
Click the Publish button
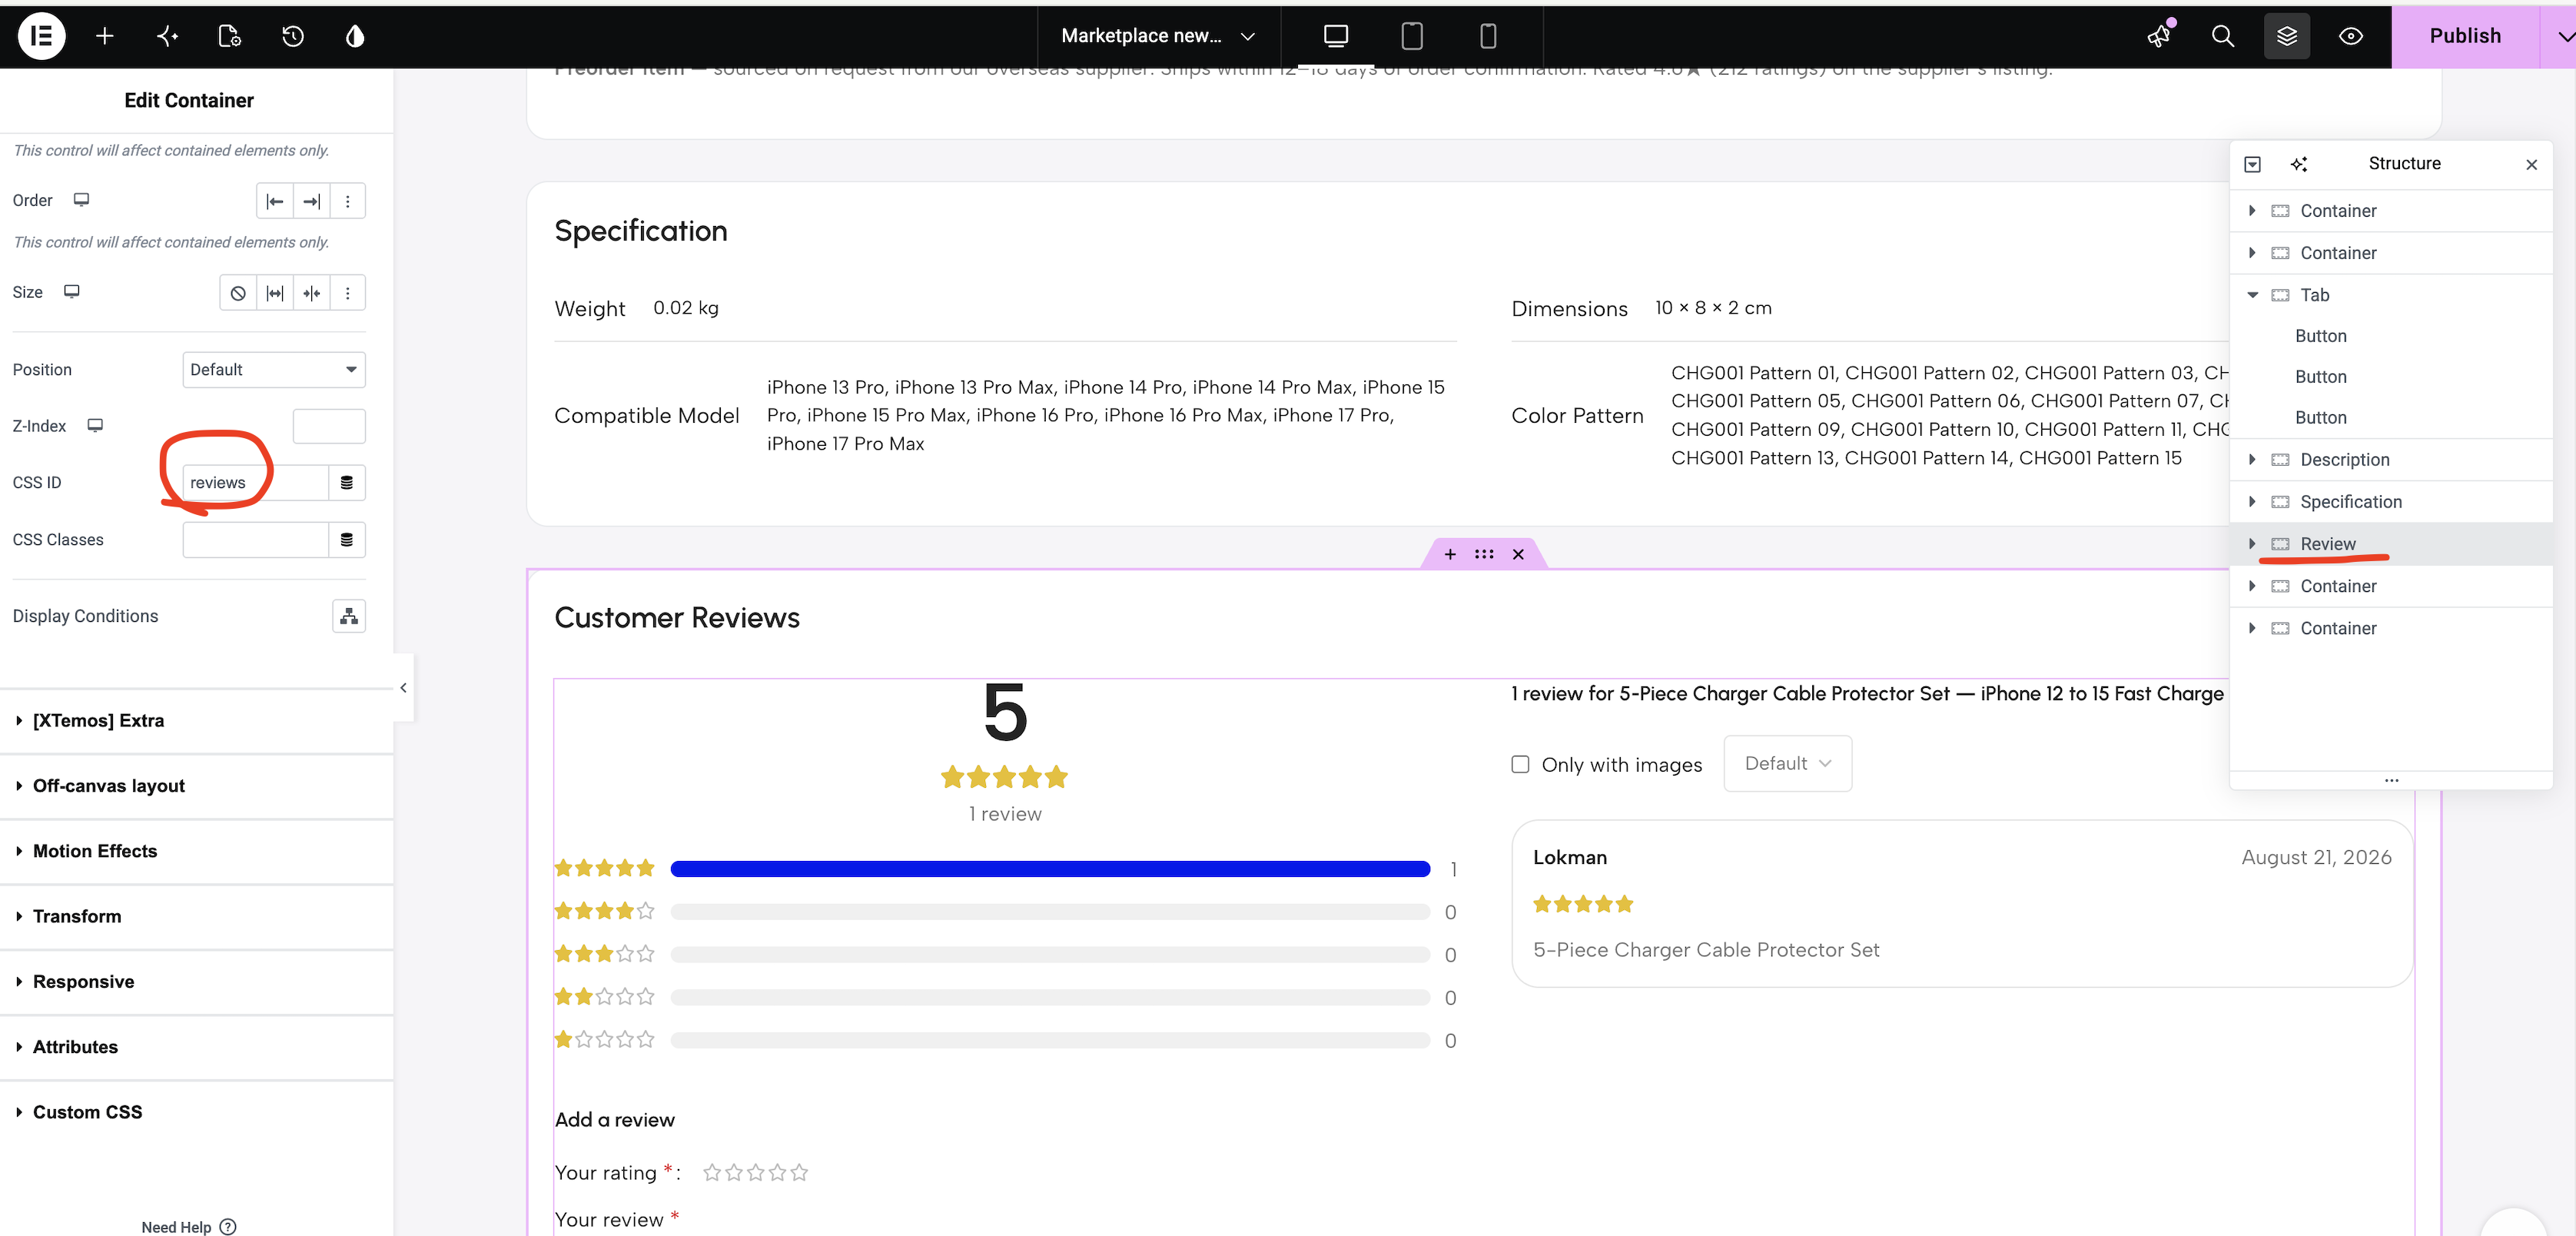(2465, 36)
